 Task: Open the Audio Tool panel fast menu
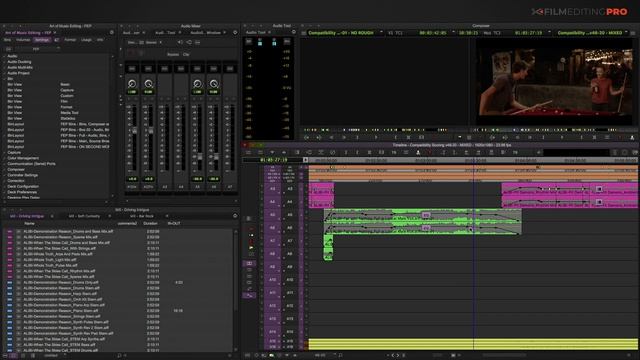(x=293, y=32)
